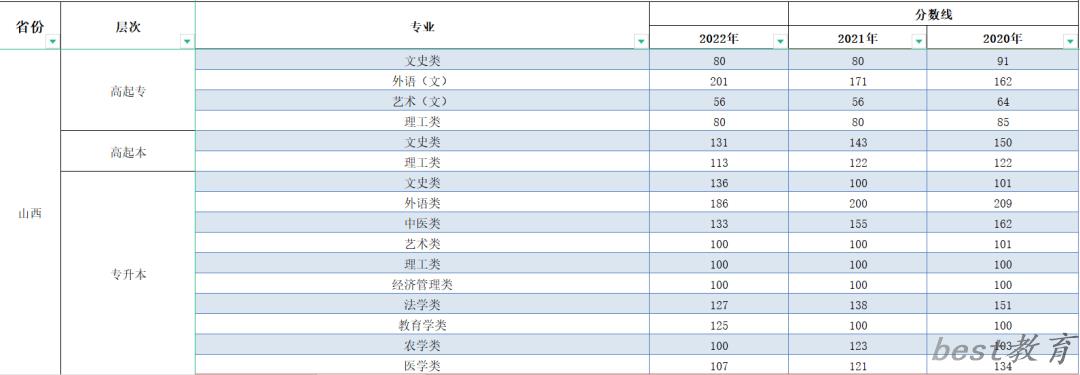
Task: Select the 155 score for 中医类
Action: (x=858, y=223)
